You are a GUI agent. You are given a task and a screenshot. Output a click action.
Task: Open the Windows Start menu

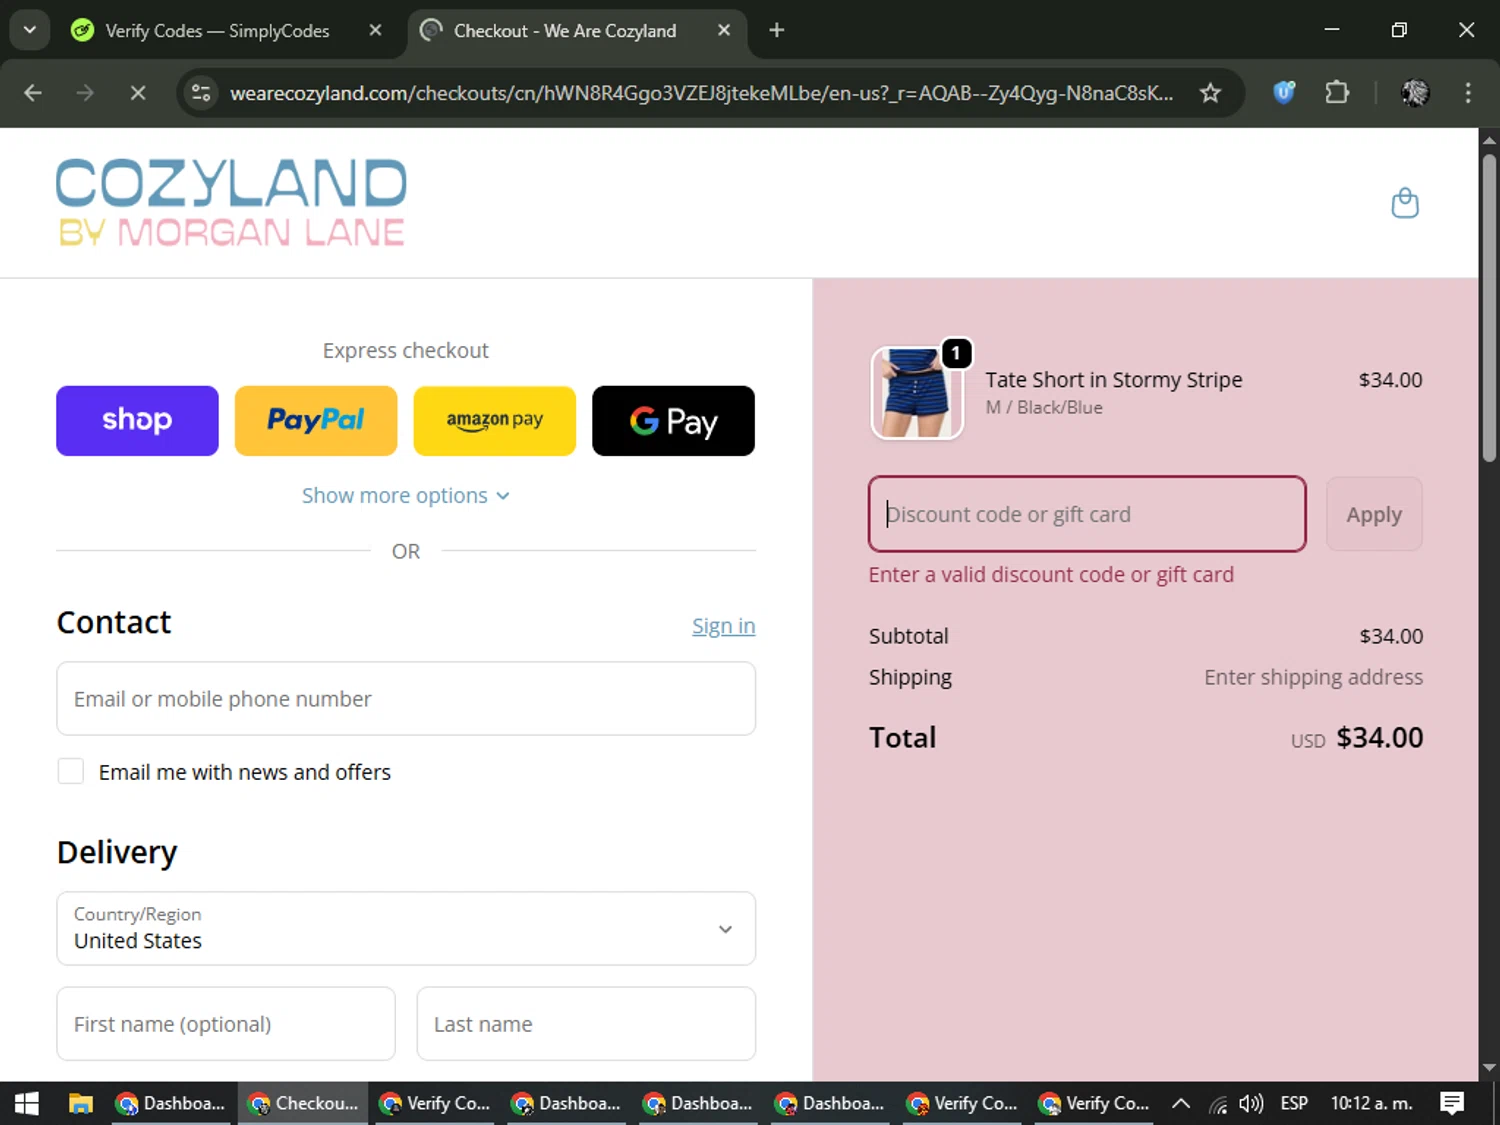[x=27, y=1103]
